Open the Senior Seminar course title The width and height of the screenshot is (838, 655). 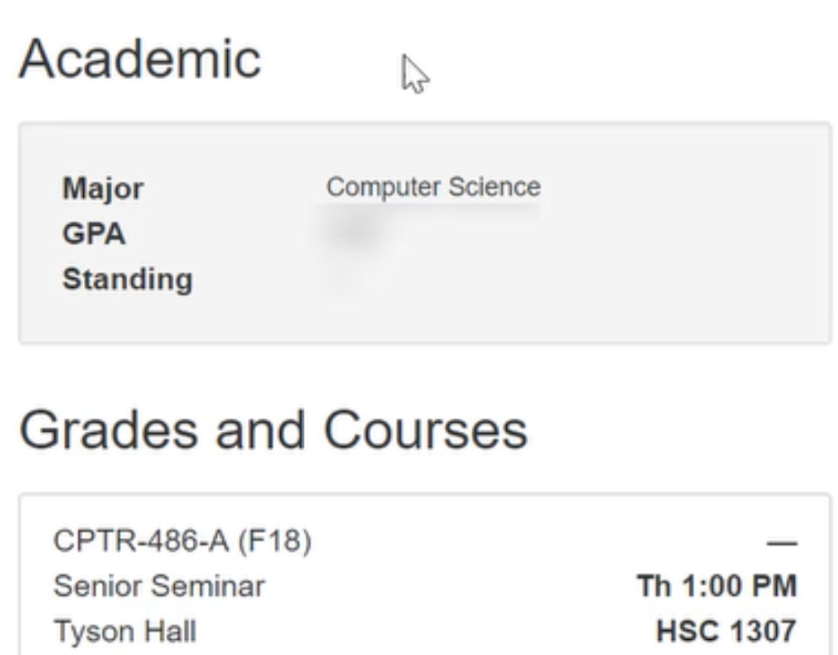click(x=159, y=586)
